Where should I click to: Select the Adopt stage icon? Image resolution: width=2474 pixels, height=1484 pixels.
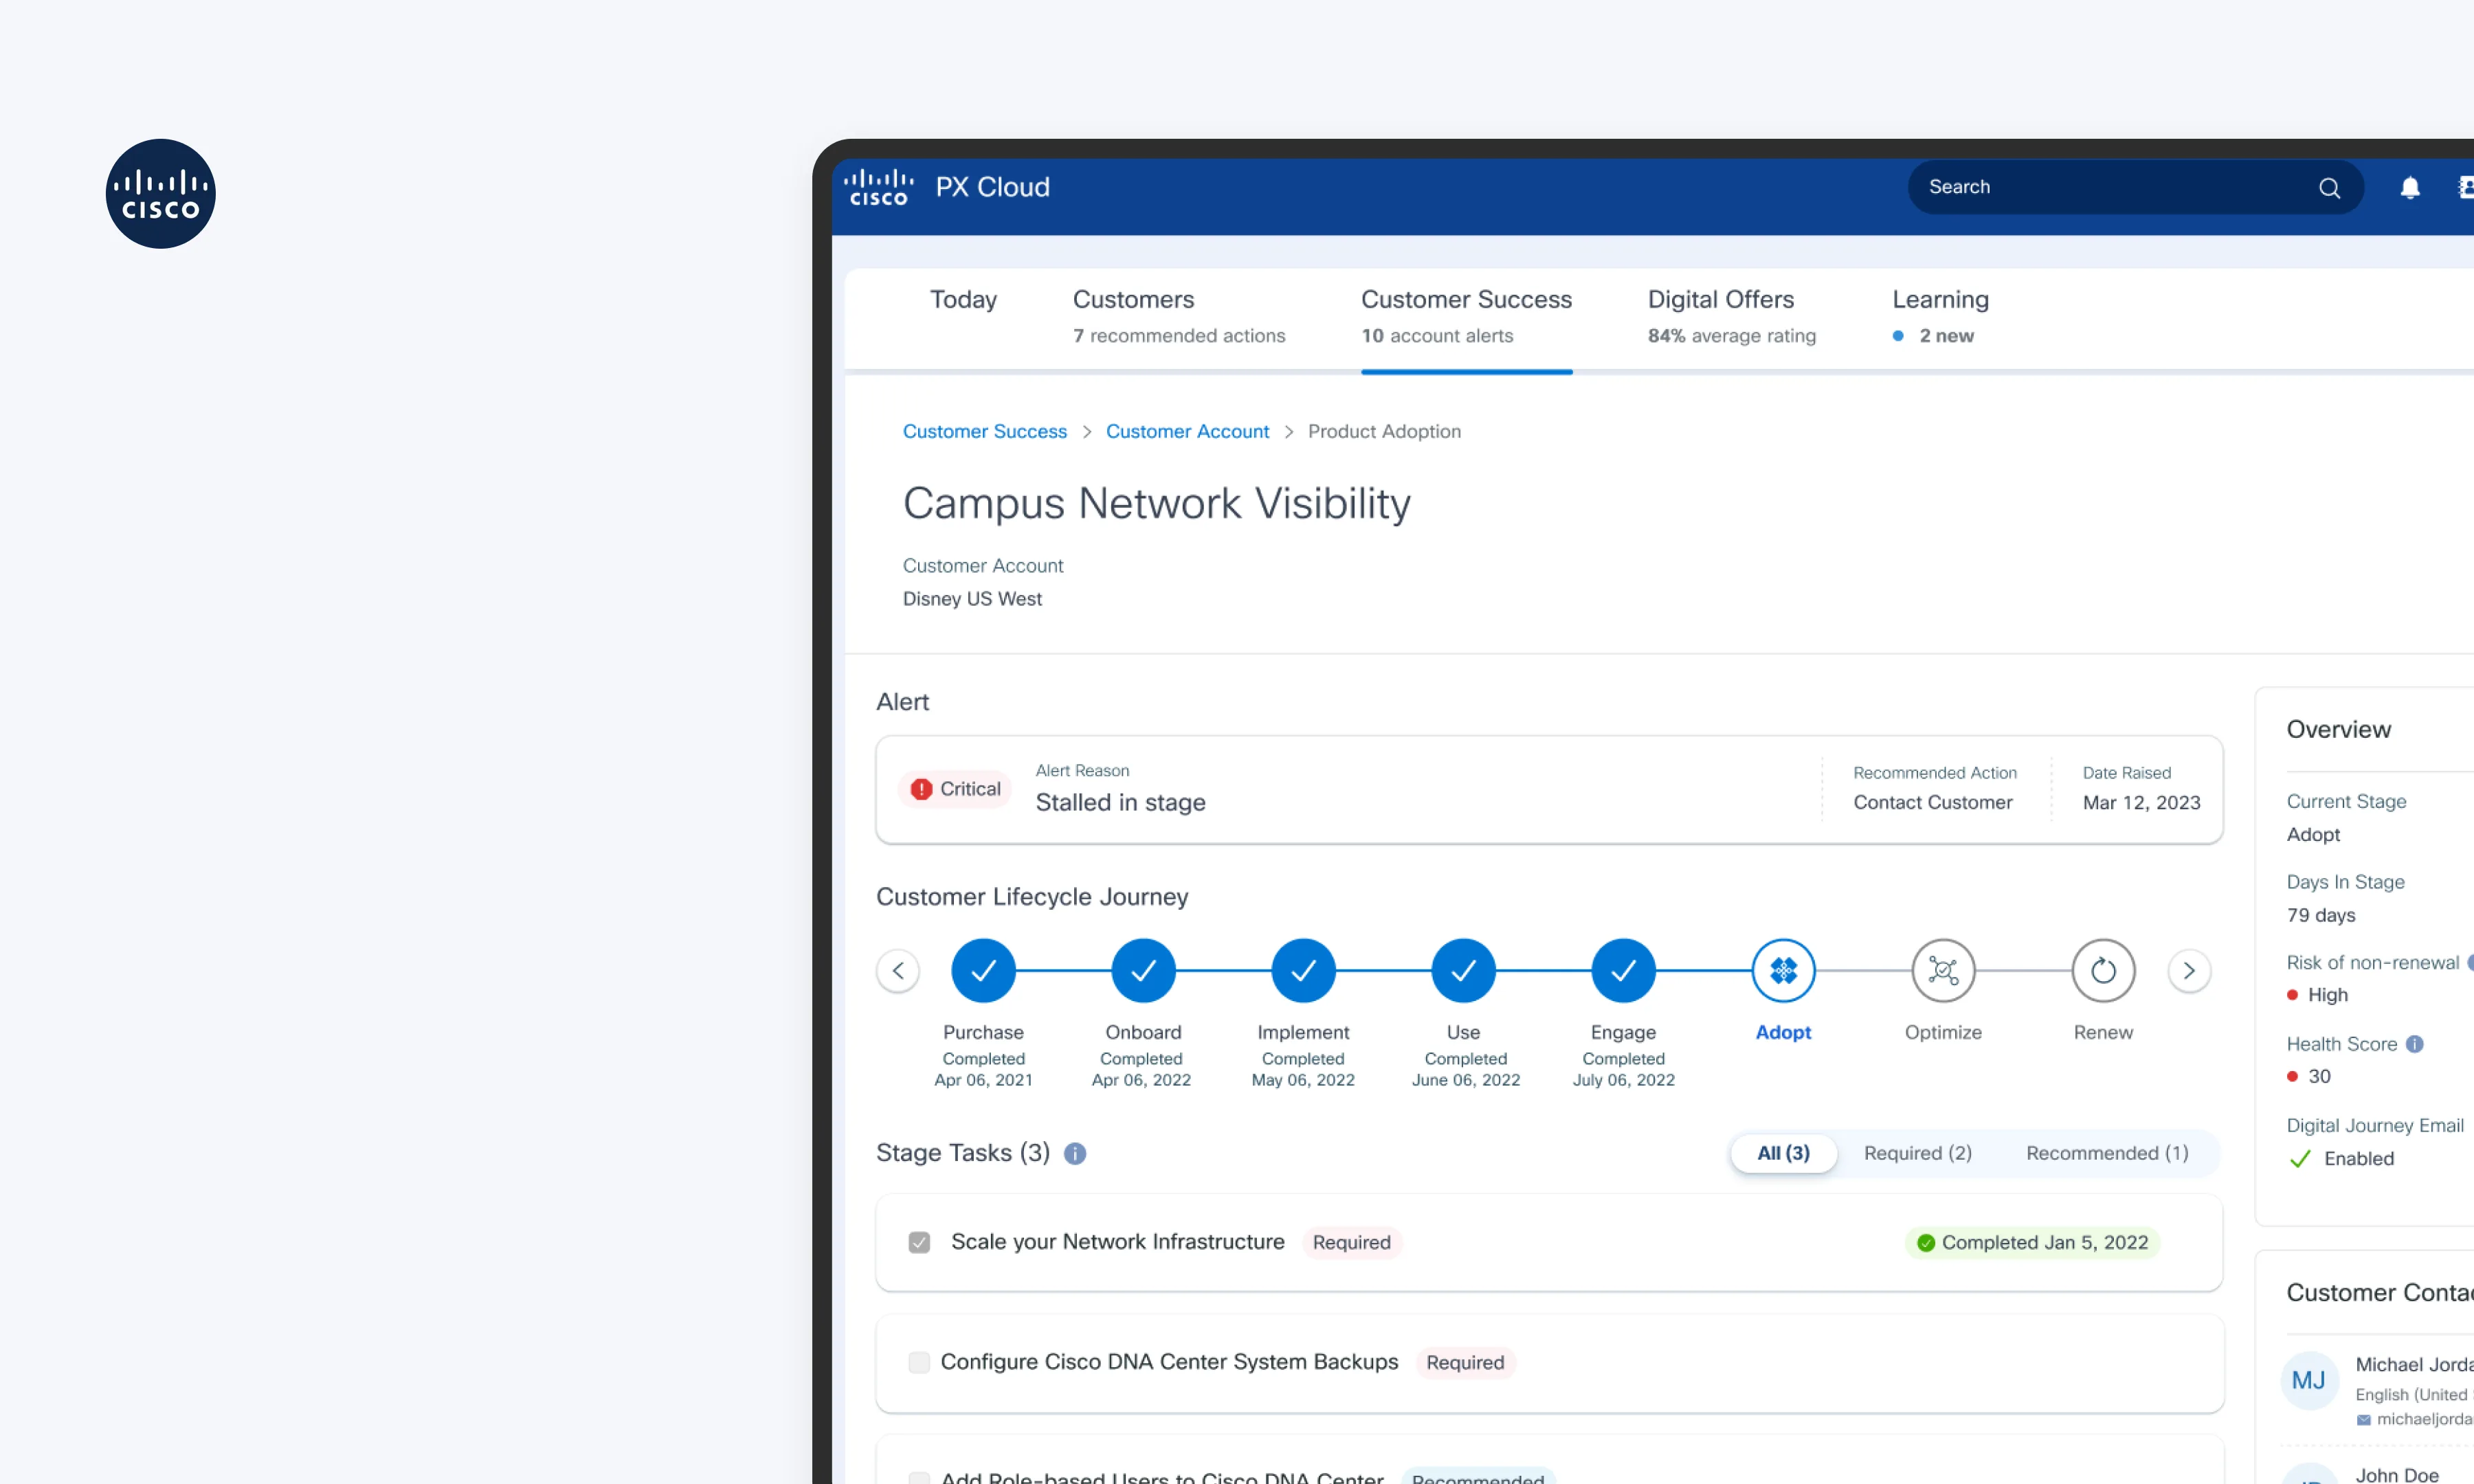click(1783, 970)
